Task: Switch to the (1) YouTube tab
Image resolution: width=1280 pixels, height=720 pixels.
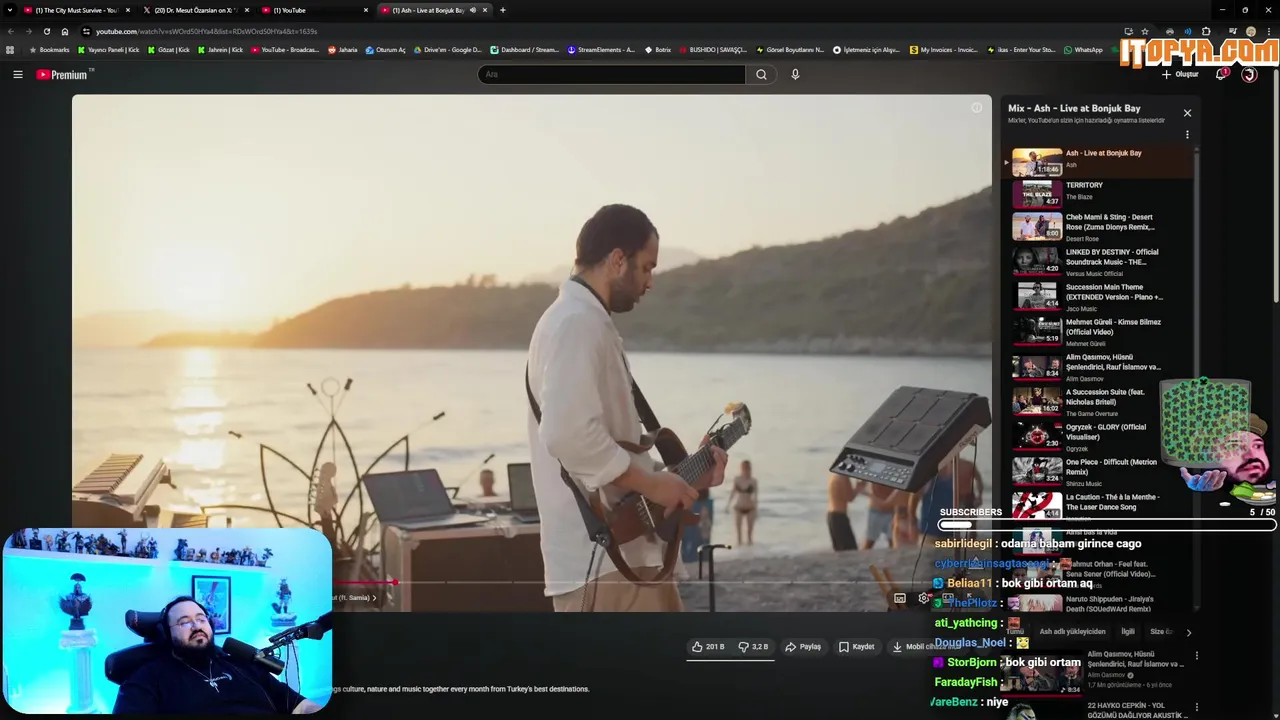Action: click(x=313, y=10)
